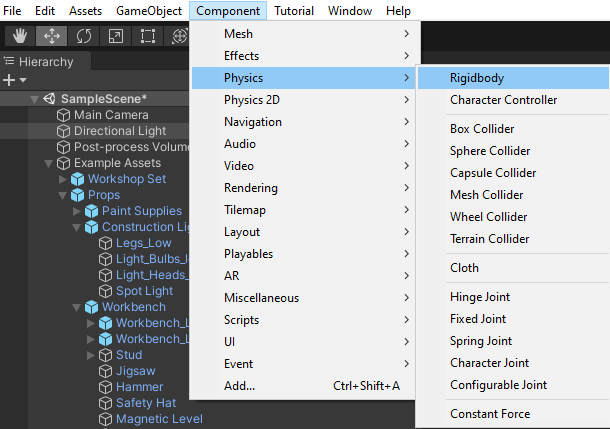Select Directional Light in the hierarchy
Viewport: 610px width, 429px height.
119,131
